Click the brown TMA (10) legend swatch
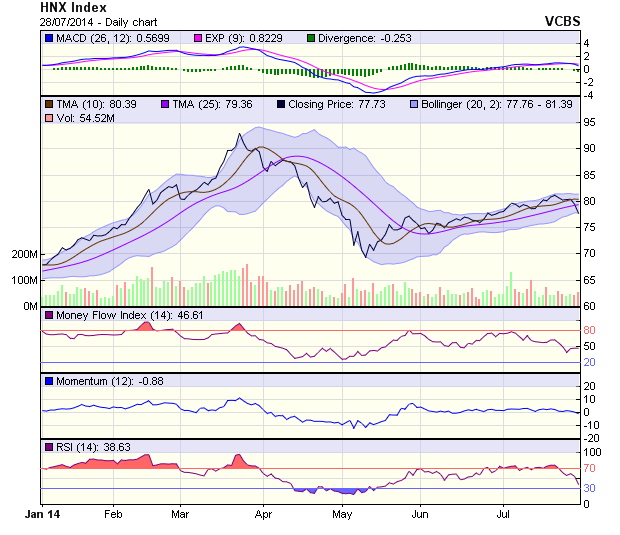The width and height of the screenshot is (620, 535). coord(47,103)
